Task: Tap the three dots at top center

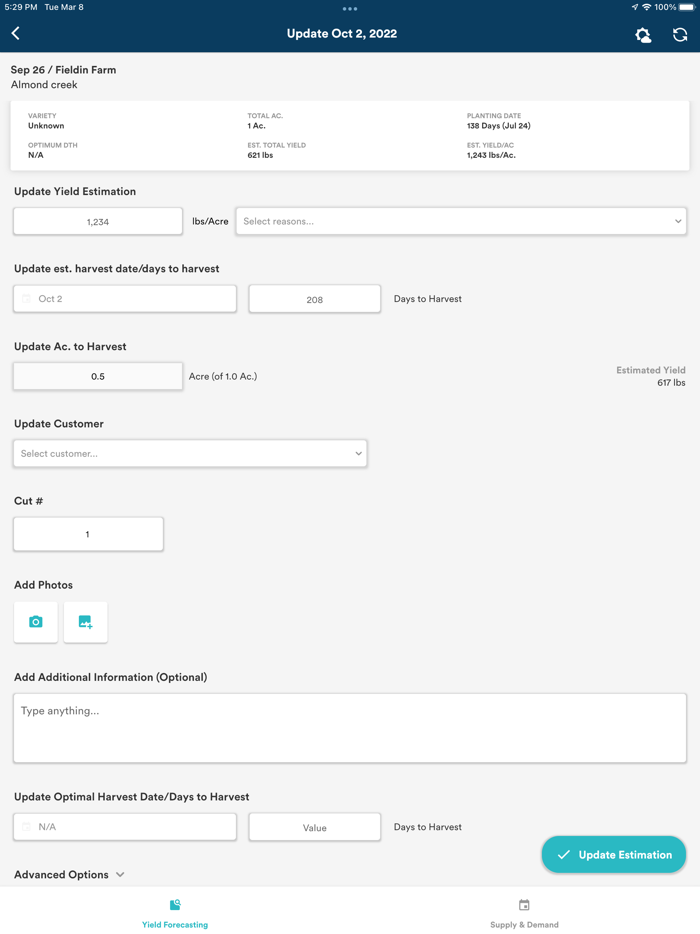Action: point(350,9)
